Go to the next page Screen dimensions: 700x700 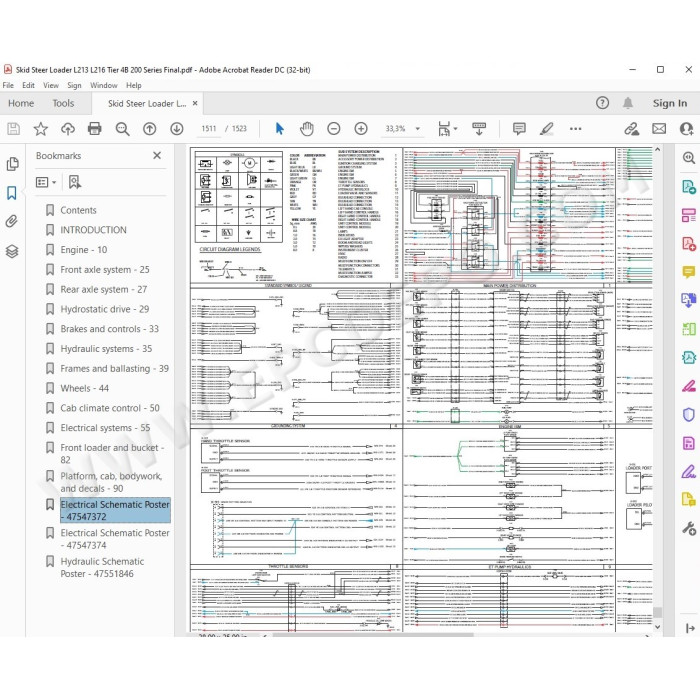177,129
